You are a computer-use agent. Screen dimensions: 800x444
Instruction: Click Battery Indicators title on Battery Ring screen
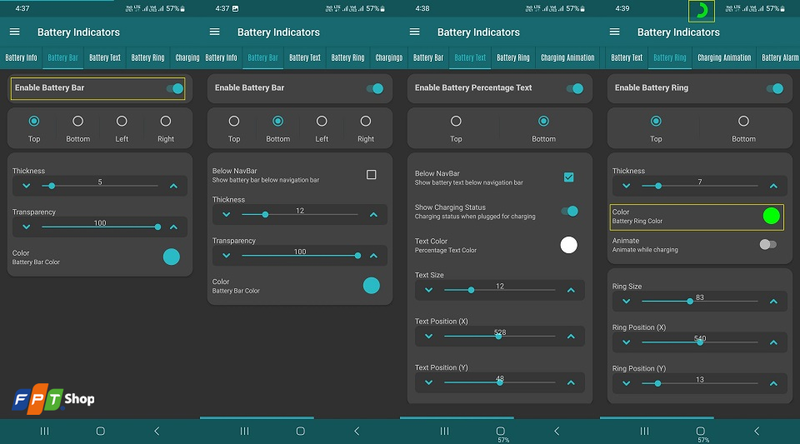[678, 32]
